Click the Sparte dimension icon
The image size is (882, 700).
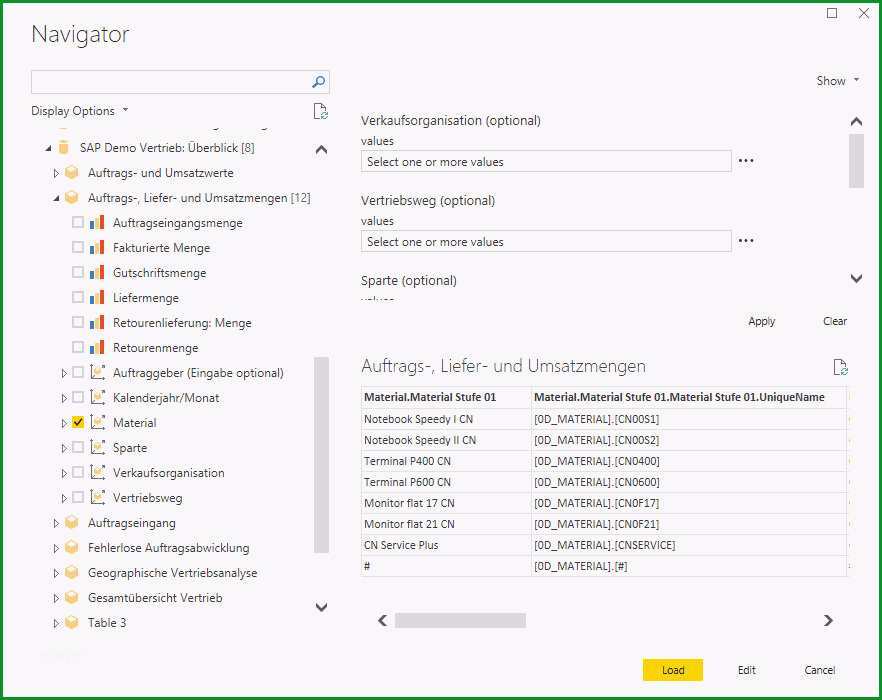pyautogui.click(x=98, y=447)
